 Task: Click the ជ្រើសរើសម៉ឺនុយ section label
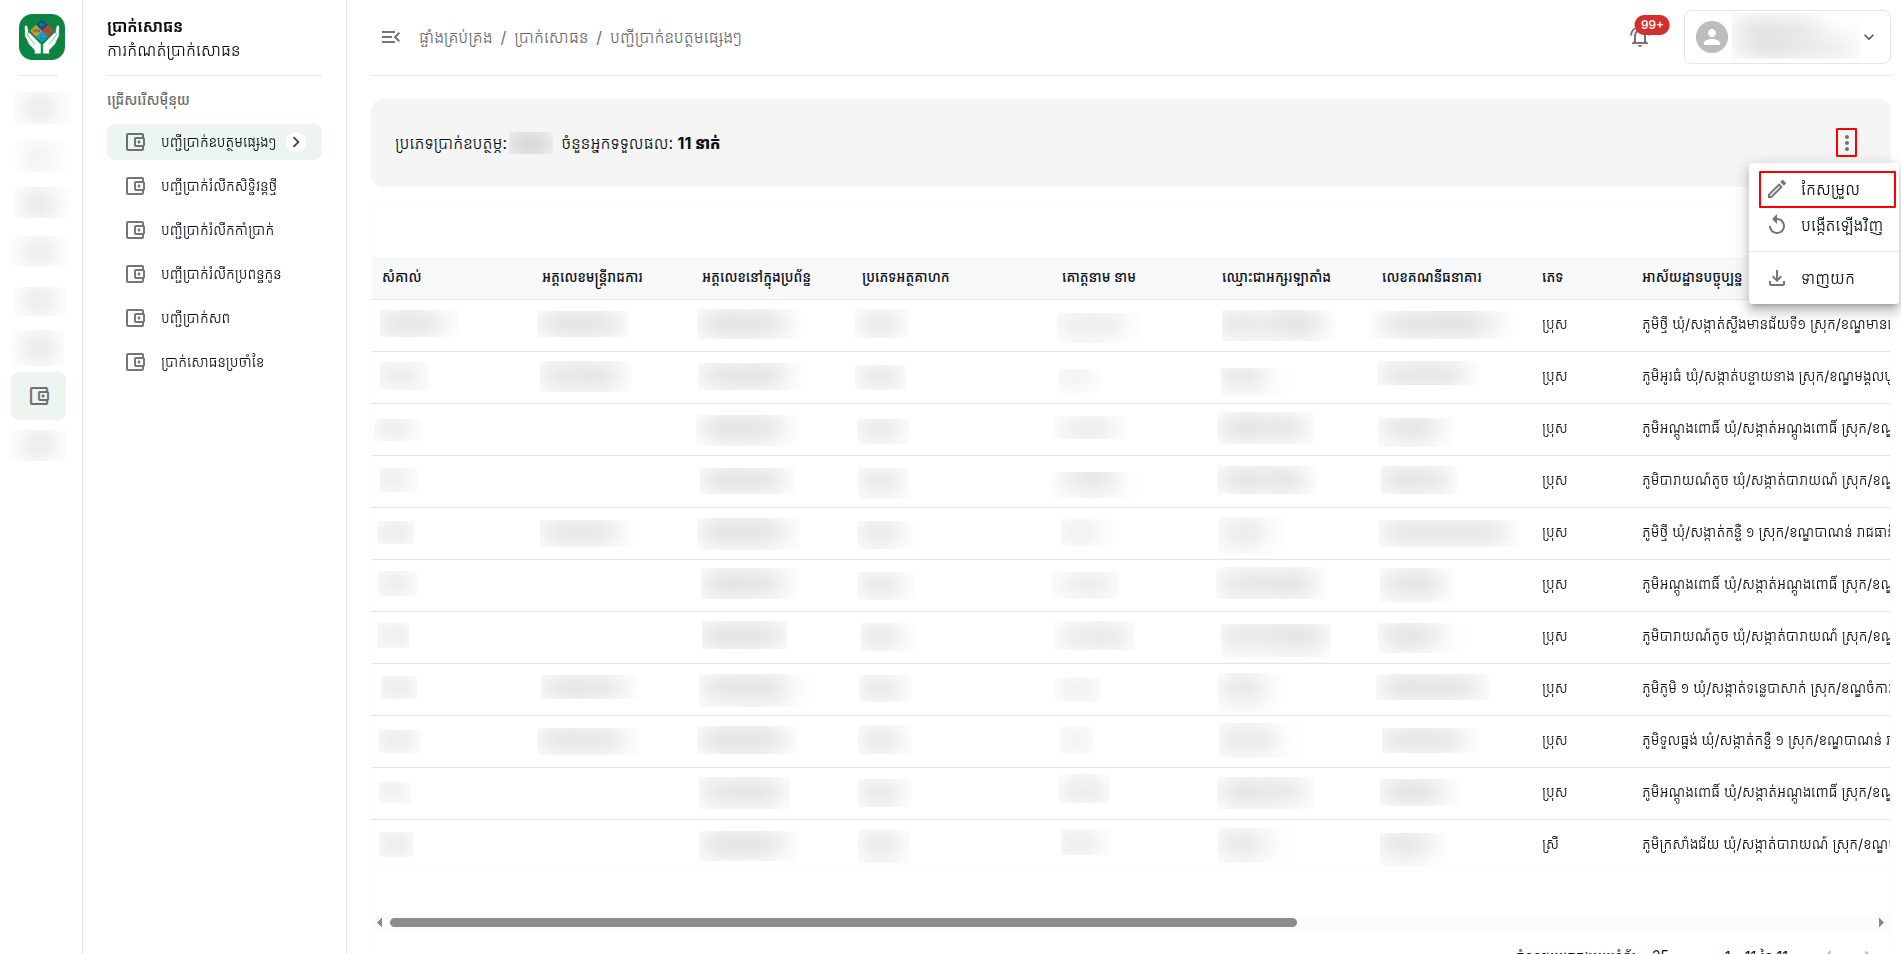[x=148, y=100]
